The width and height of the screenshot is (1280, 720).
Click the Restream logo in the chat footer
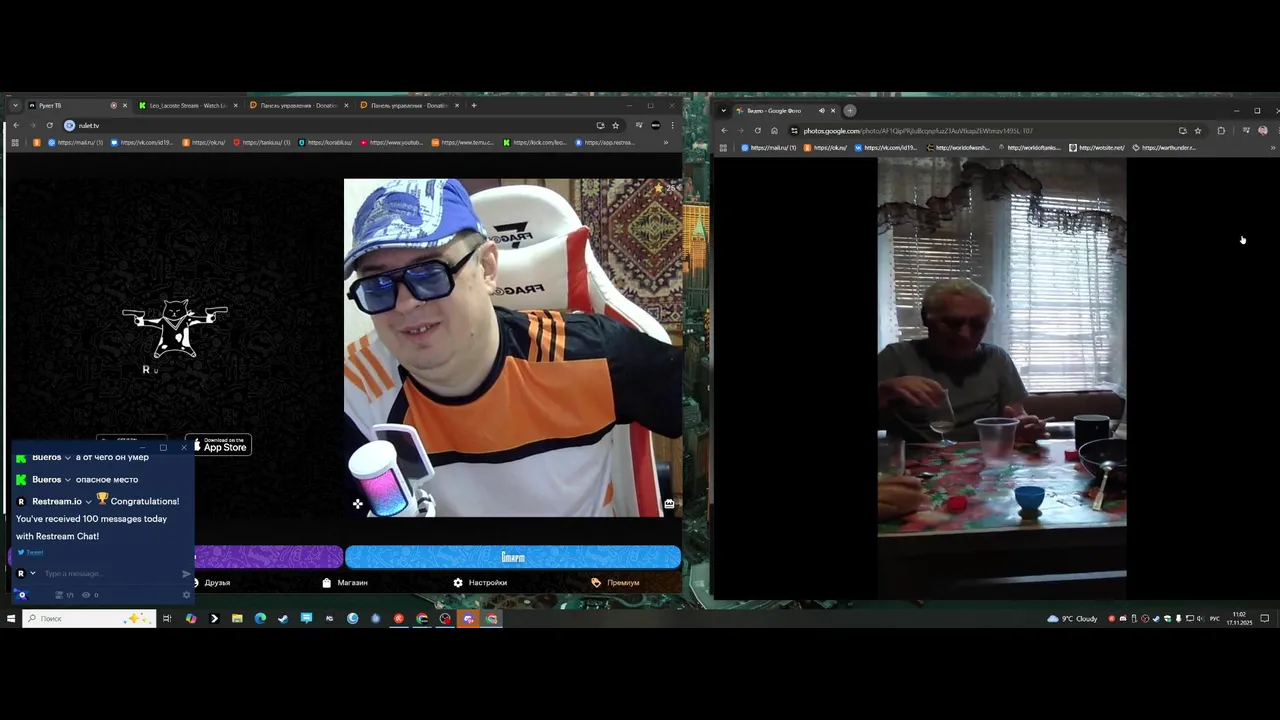point(22,595)
